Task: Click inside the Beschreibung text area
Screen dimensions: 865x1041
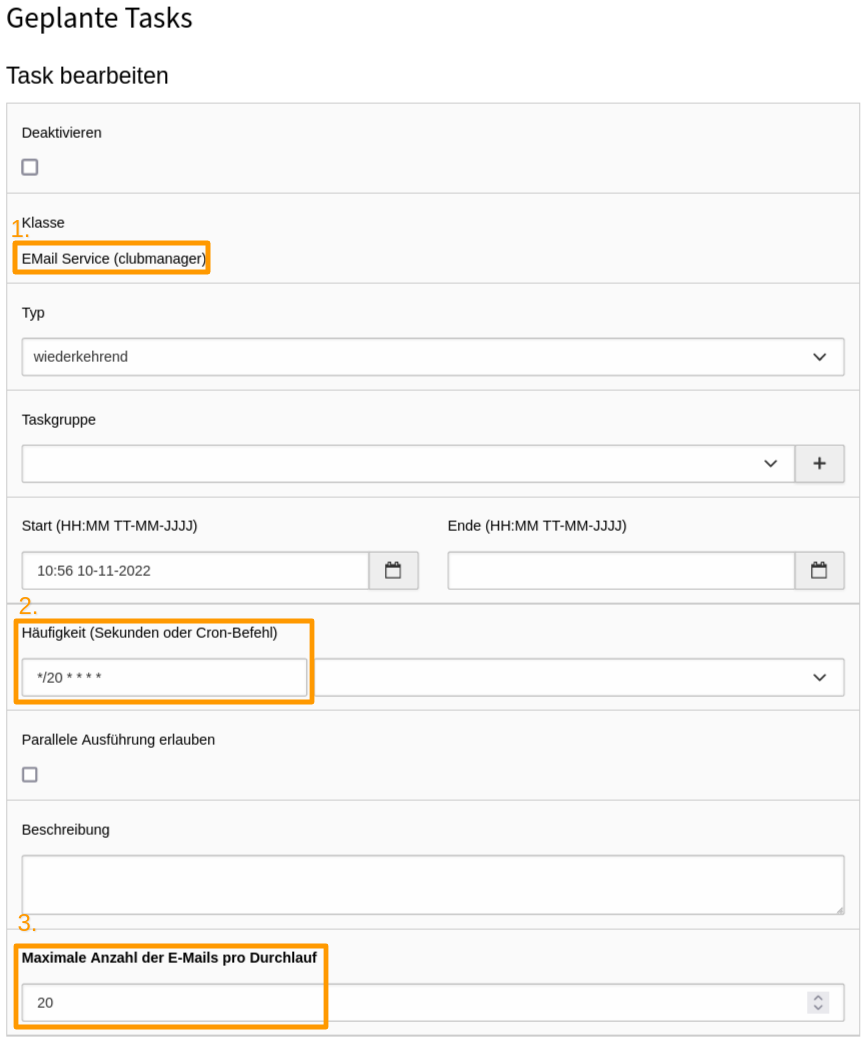Action: coord(430,884)
